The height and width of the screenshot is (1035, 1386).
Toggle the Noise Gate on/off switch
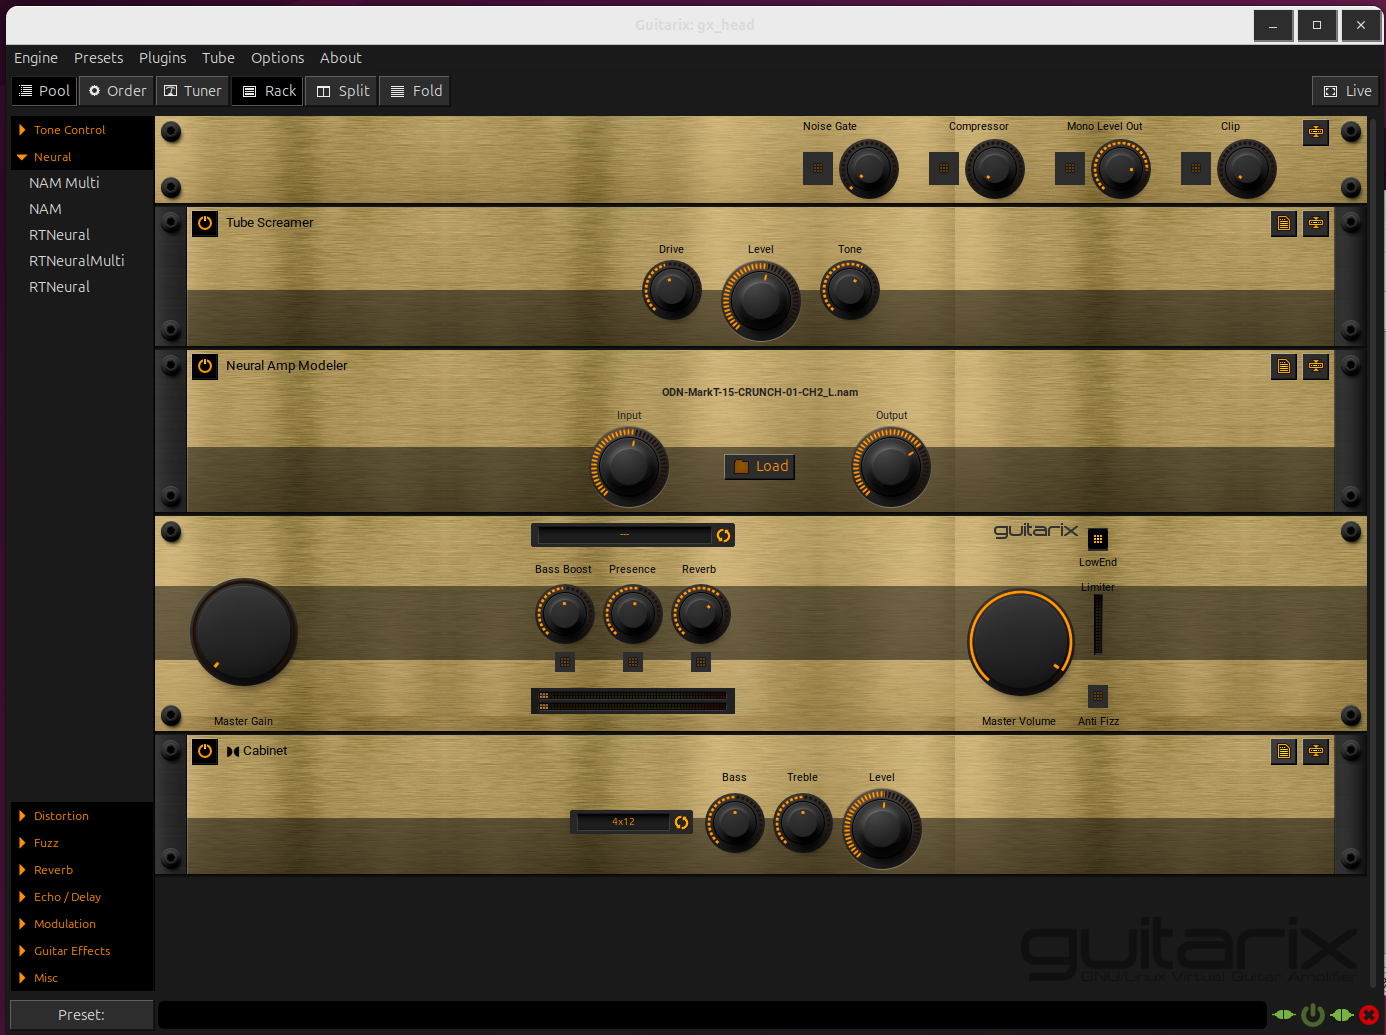(817, 168)
